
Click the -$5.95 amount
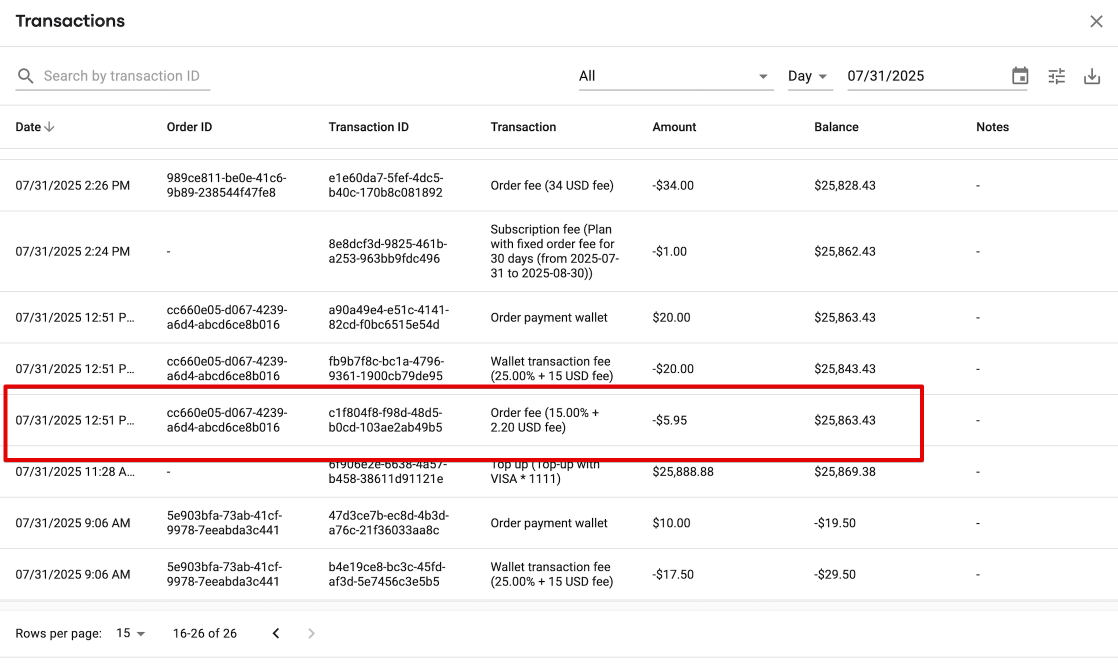(670, 420)
